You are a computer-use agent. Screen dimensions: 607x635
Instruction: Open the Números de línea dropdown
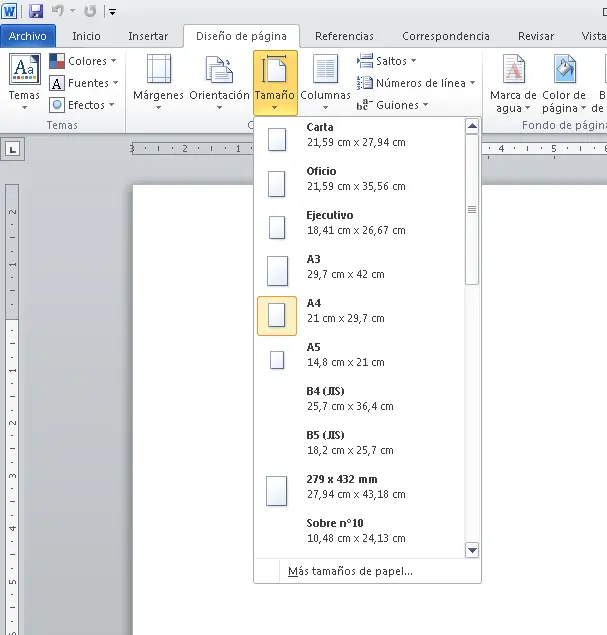point(417,83)
